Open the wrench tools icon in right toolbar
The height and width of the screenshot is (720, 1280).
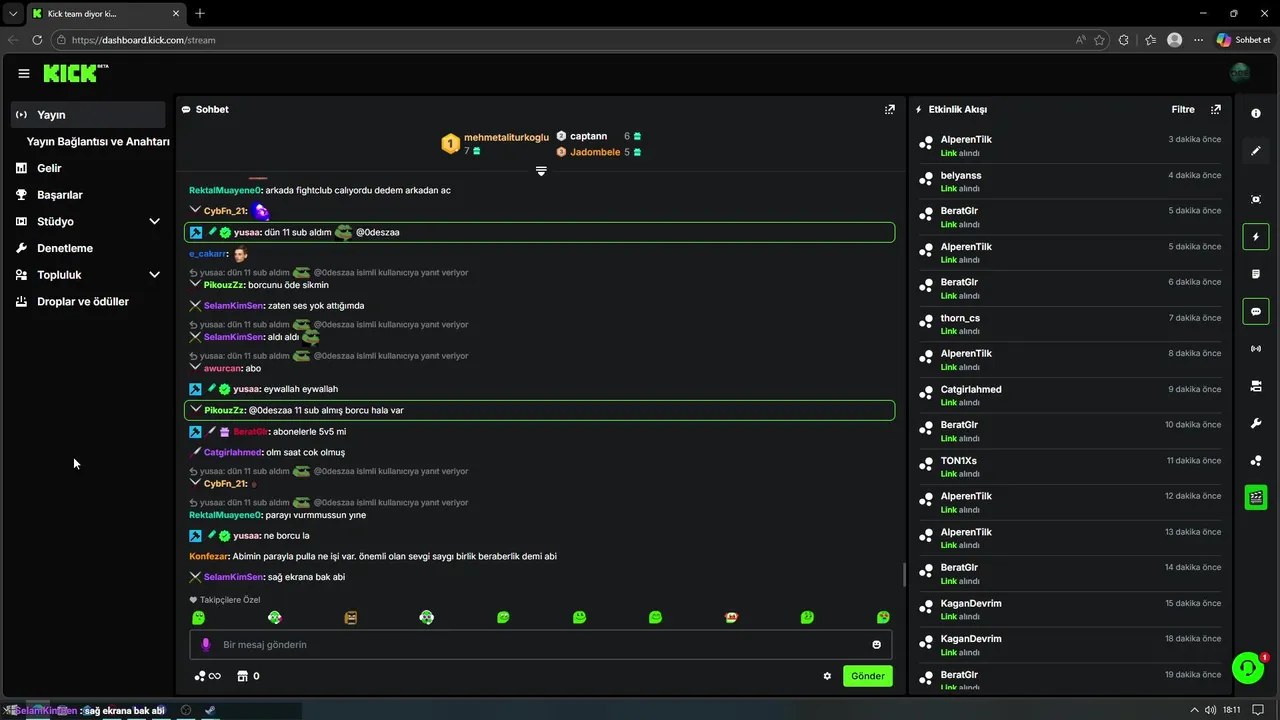point(1256,423)
